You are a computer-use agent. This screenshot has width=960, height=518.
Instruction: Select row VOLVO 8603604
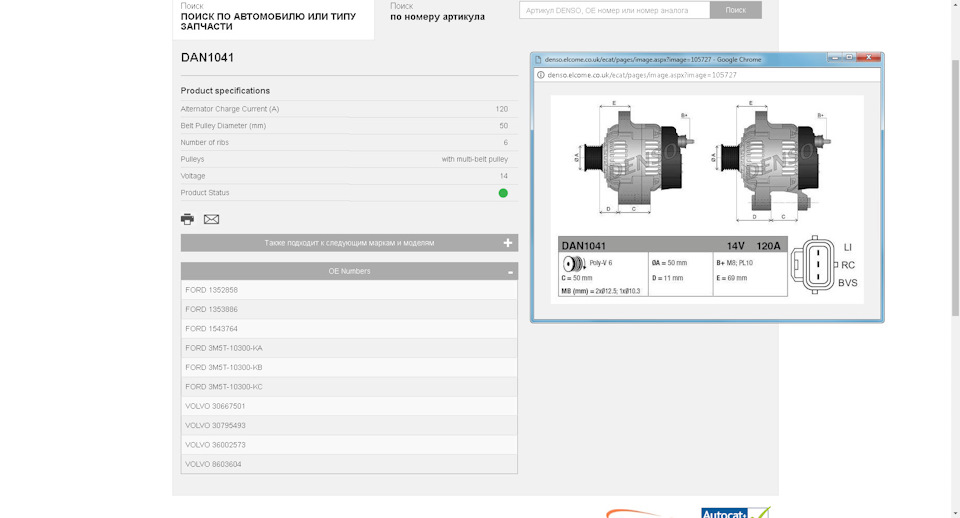(349, 464)
